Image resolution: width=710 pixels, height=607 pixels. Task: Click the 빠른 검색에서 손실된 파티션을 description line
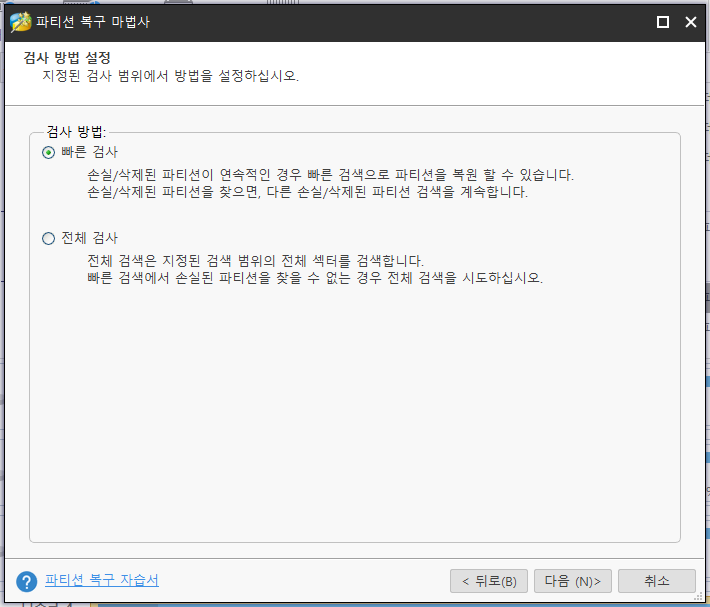[x=315, y=277]
